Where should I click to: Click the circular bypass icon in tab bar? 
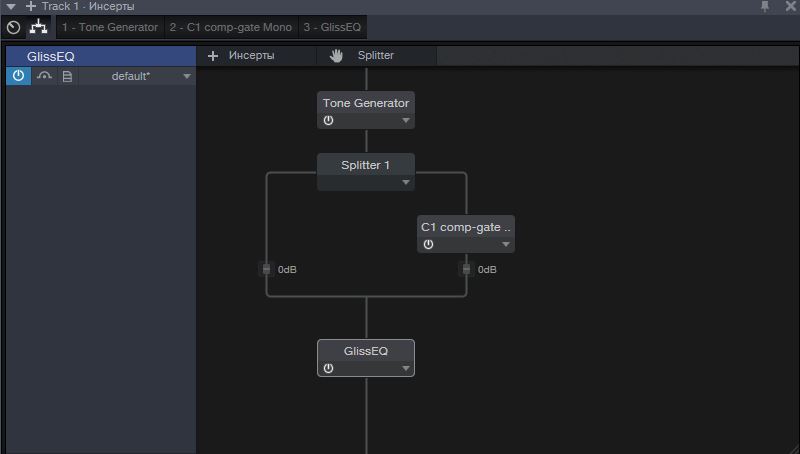click(x=13, y=28)
